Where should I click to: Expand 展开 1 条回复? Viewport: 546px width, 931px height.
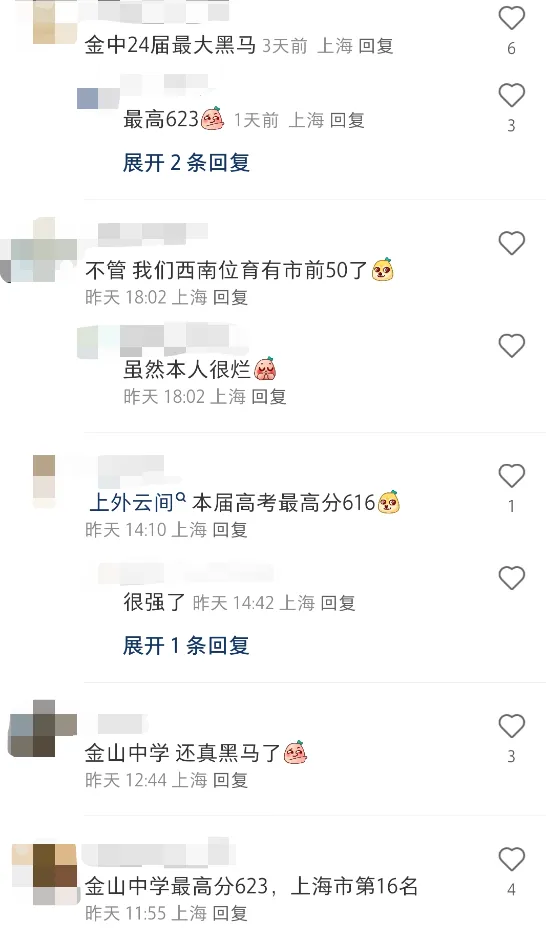[x=186, y=645]
